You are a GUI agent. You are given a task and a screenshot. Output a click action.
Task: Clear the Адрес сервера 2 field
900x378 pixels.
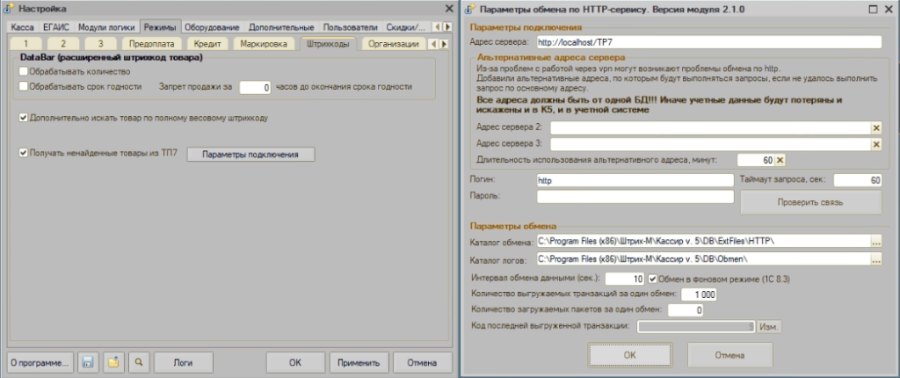tap(876, 128)
